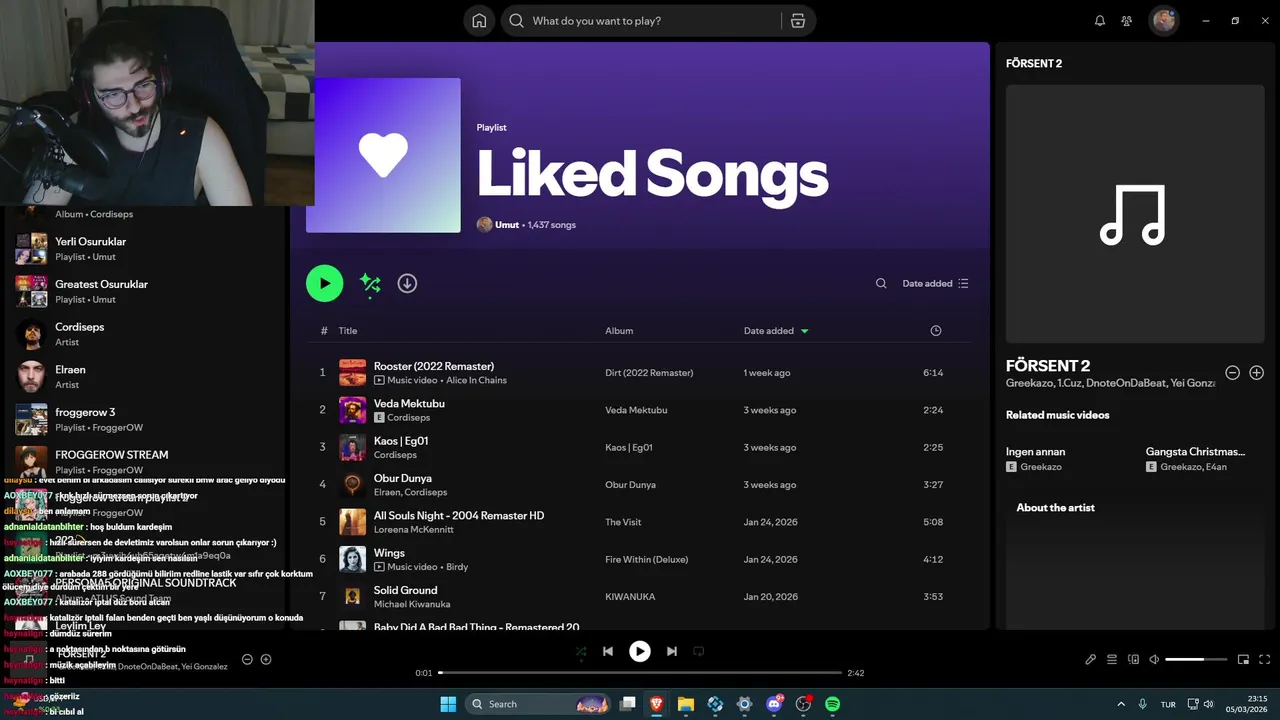Click the Windows taskbar Search box
The image size is (1280, 720).
point(539,704)
